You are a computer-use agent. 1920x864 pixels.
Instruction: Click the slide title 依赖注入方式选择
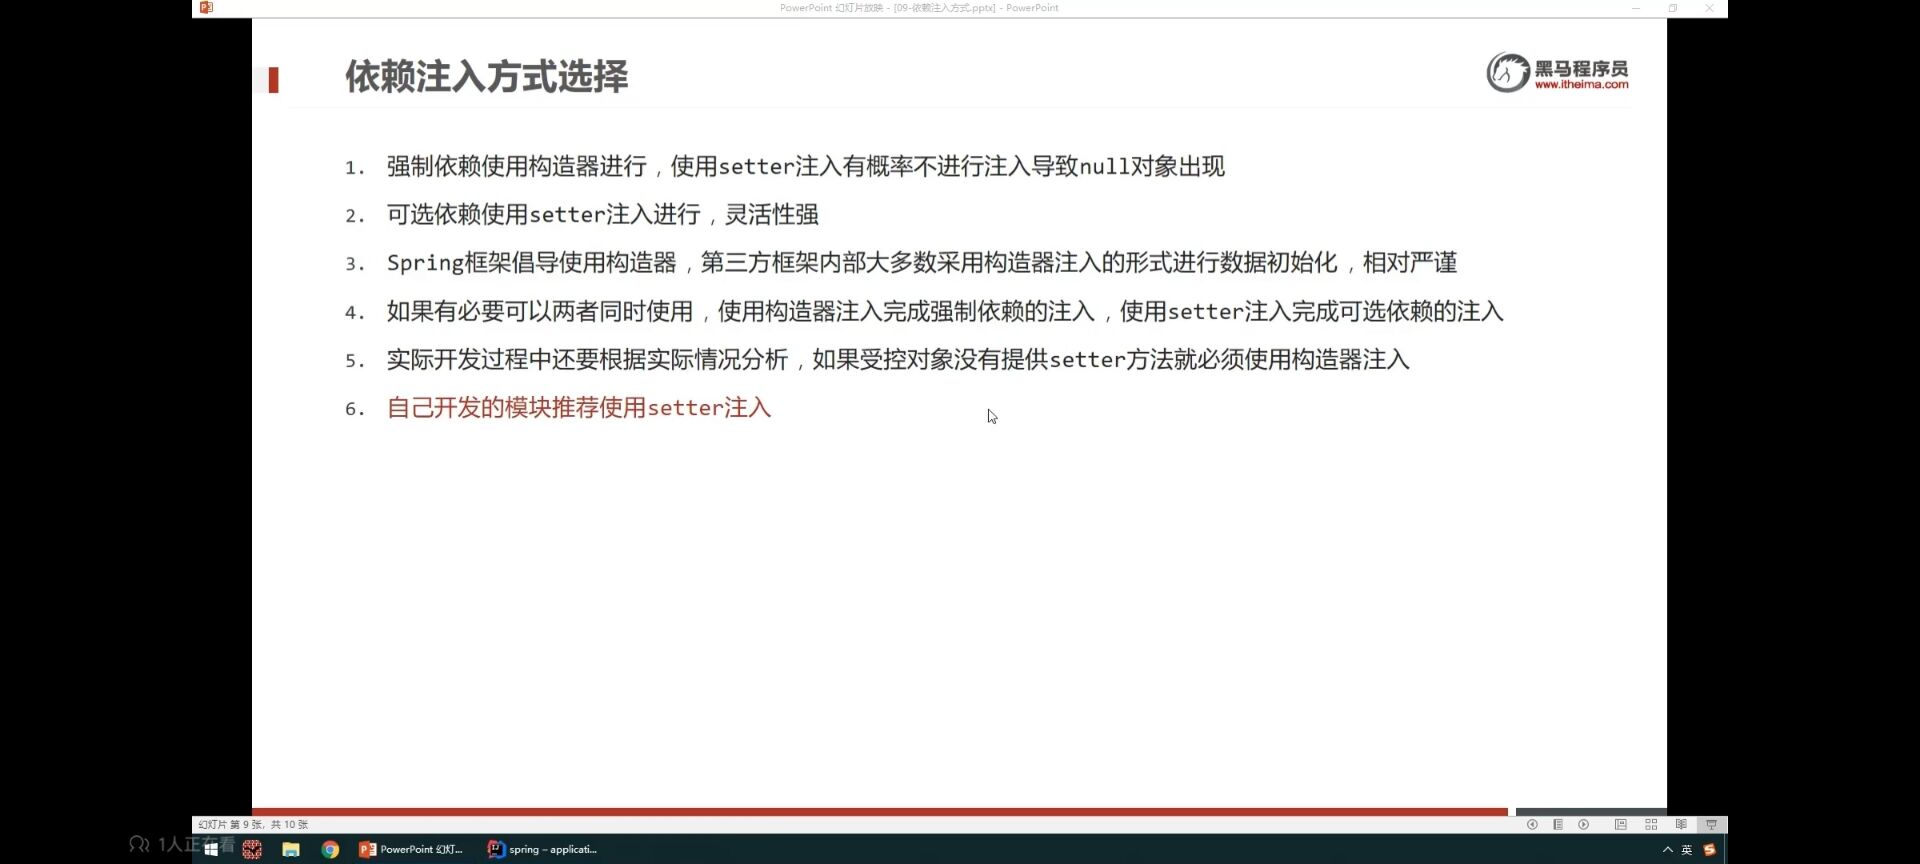coord(487,77)
